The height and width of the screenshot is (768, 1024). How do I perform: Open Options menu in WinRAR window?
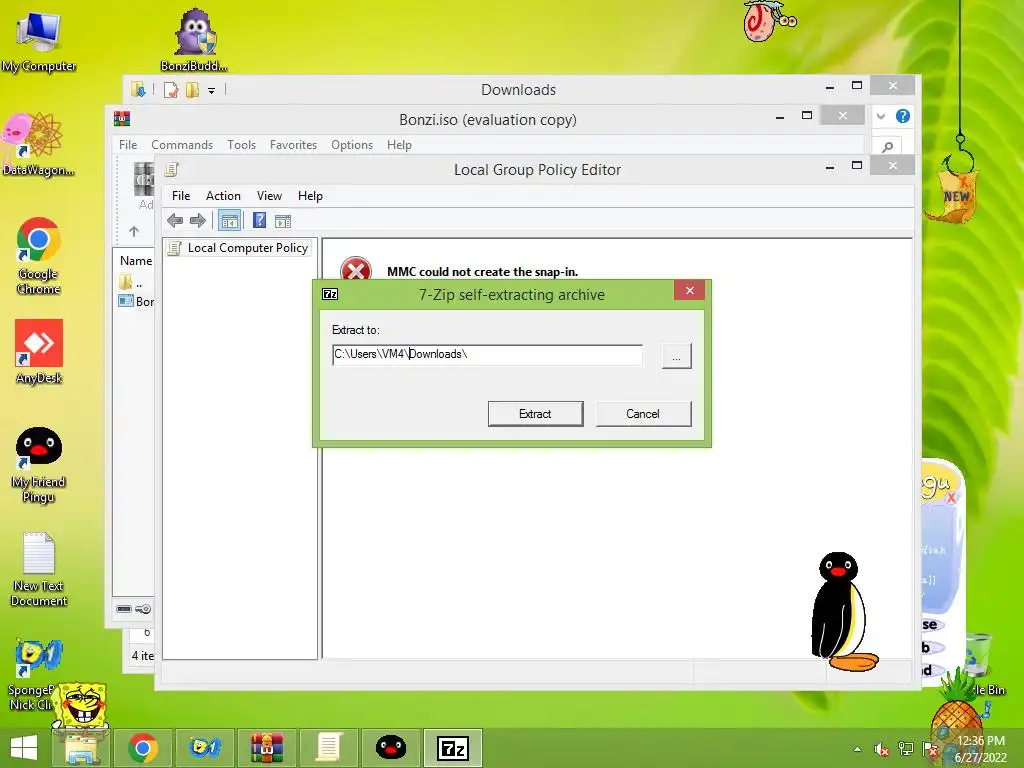point(352,145)
